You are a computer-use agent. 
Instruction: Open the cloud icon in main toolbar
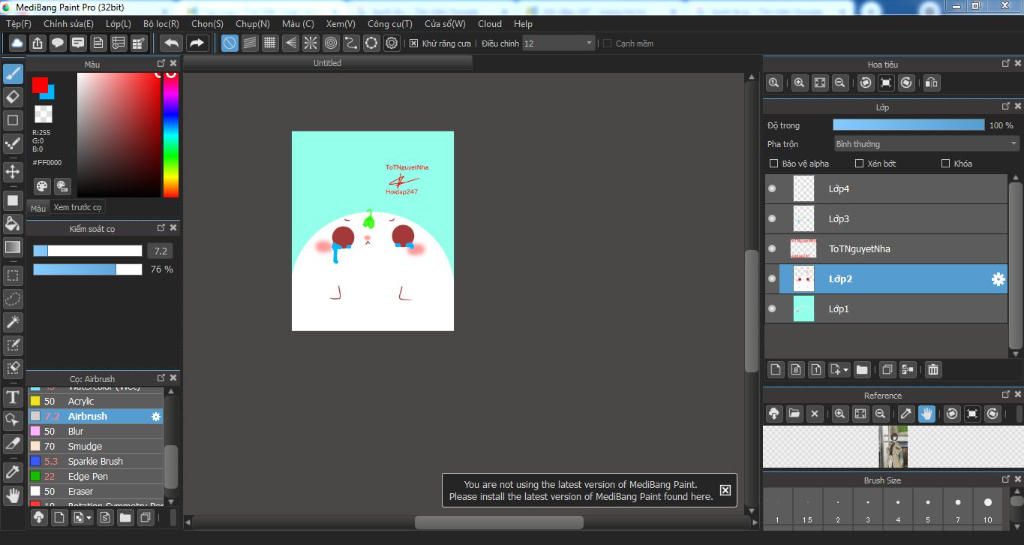tap(17, 44)
